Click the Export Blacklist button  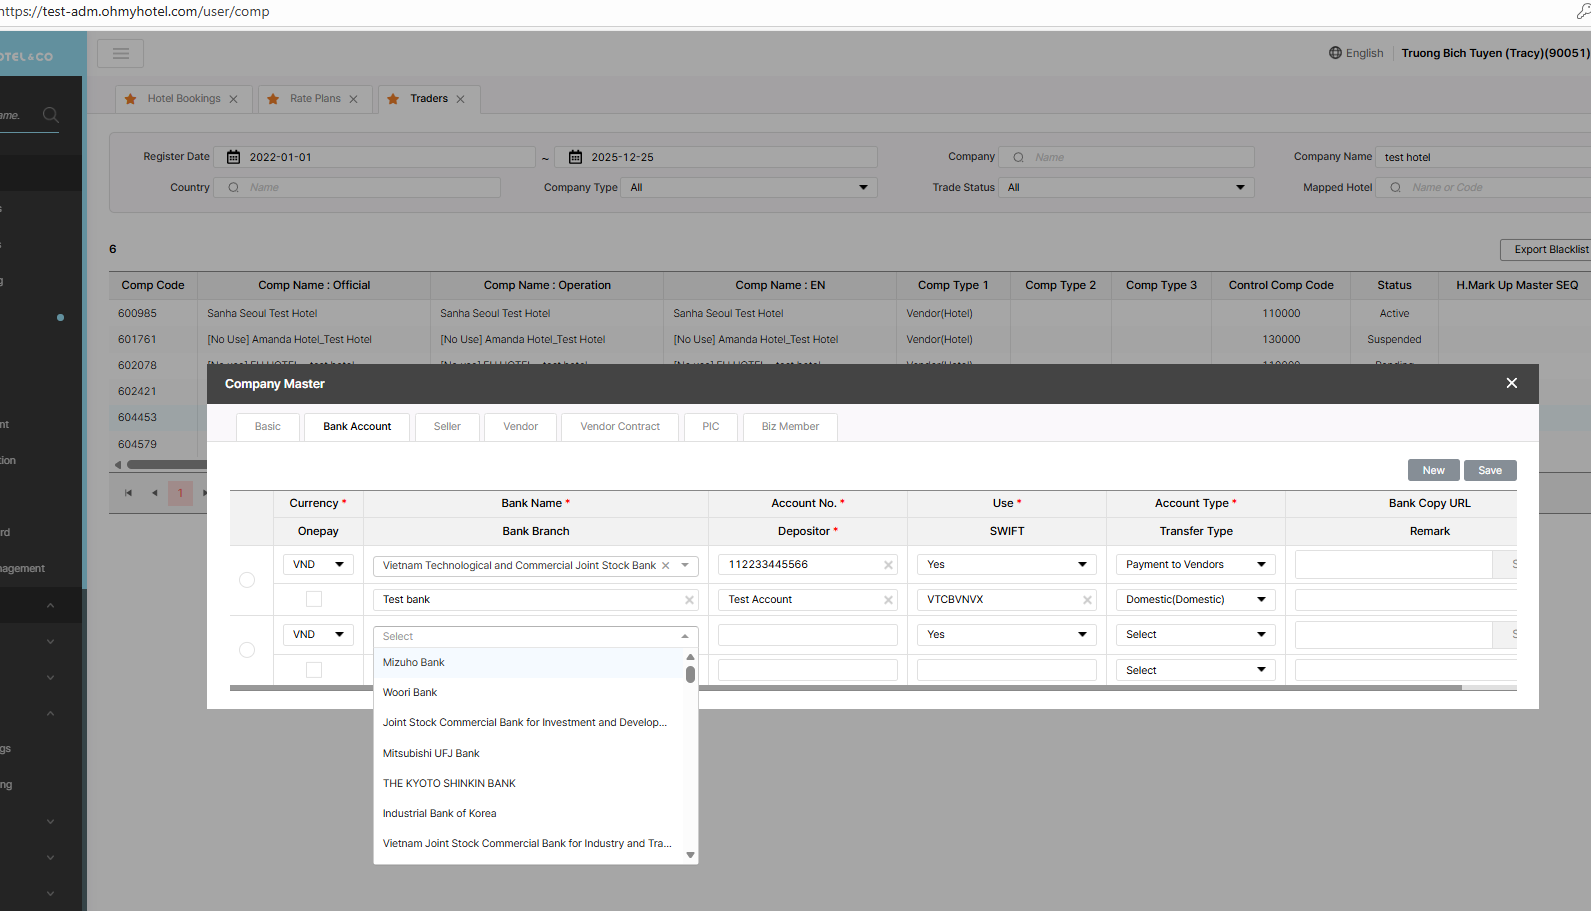click(x=1549, y=250)
